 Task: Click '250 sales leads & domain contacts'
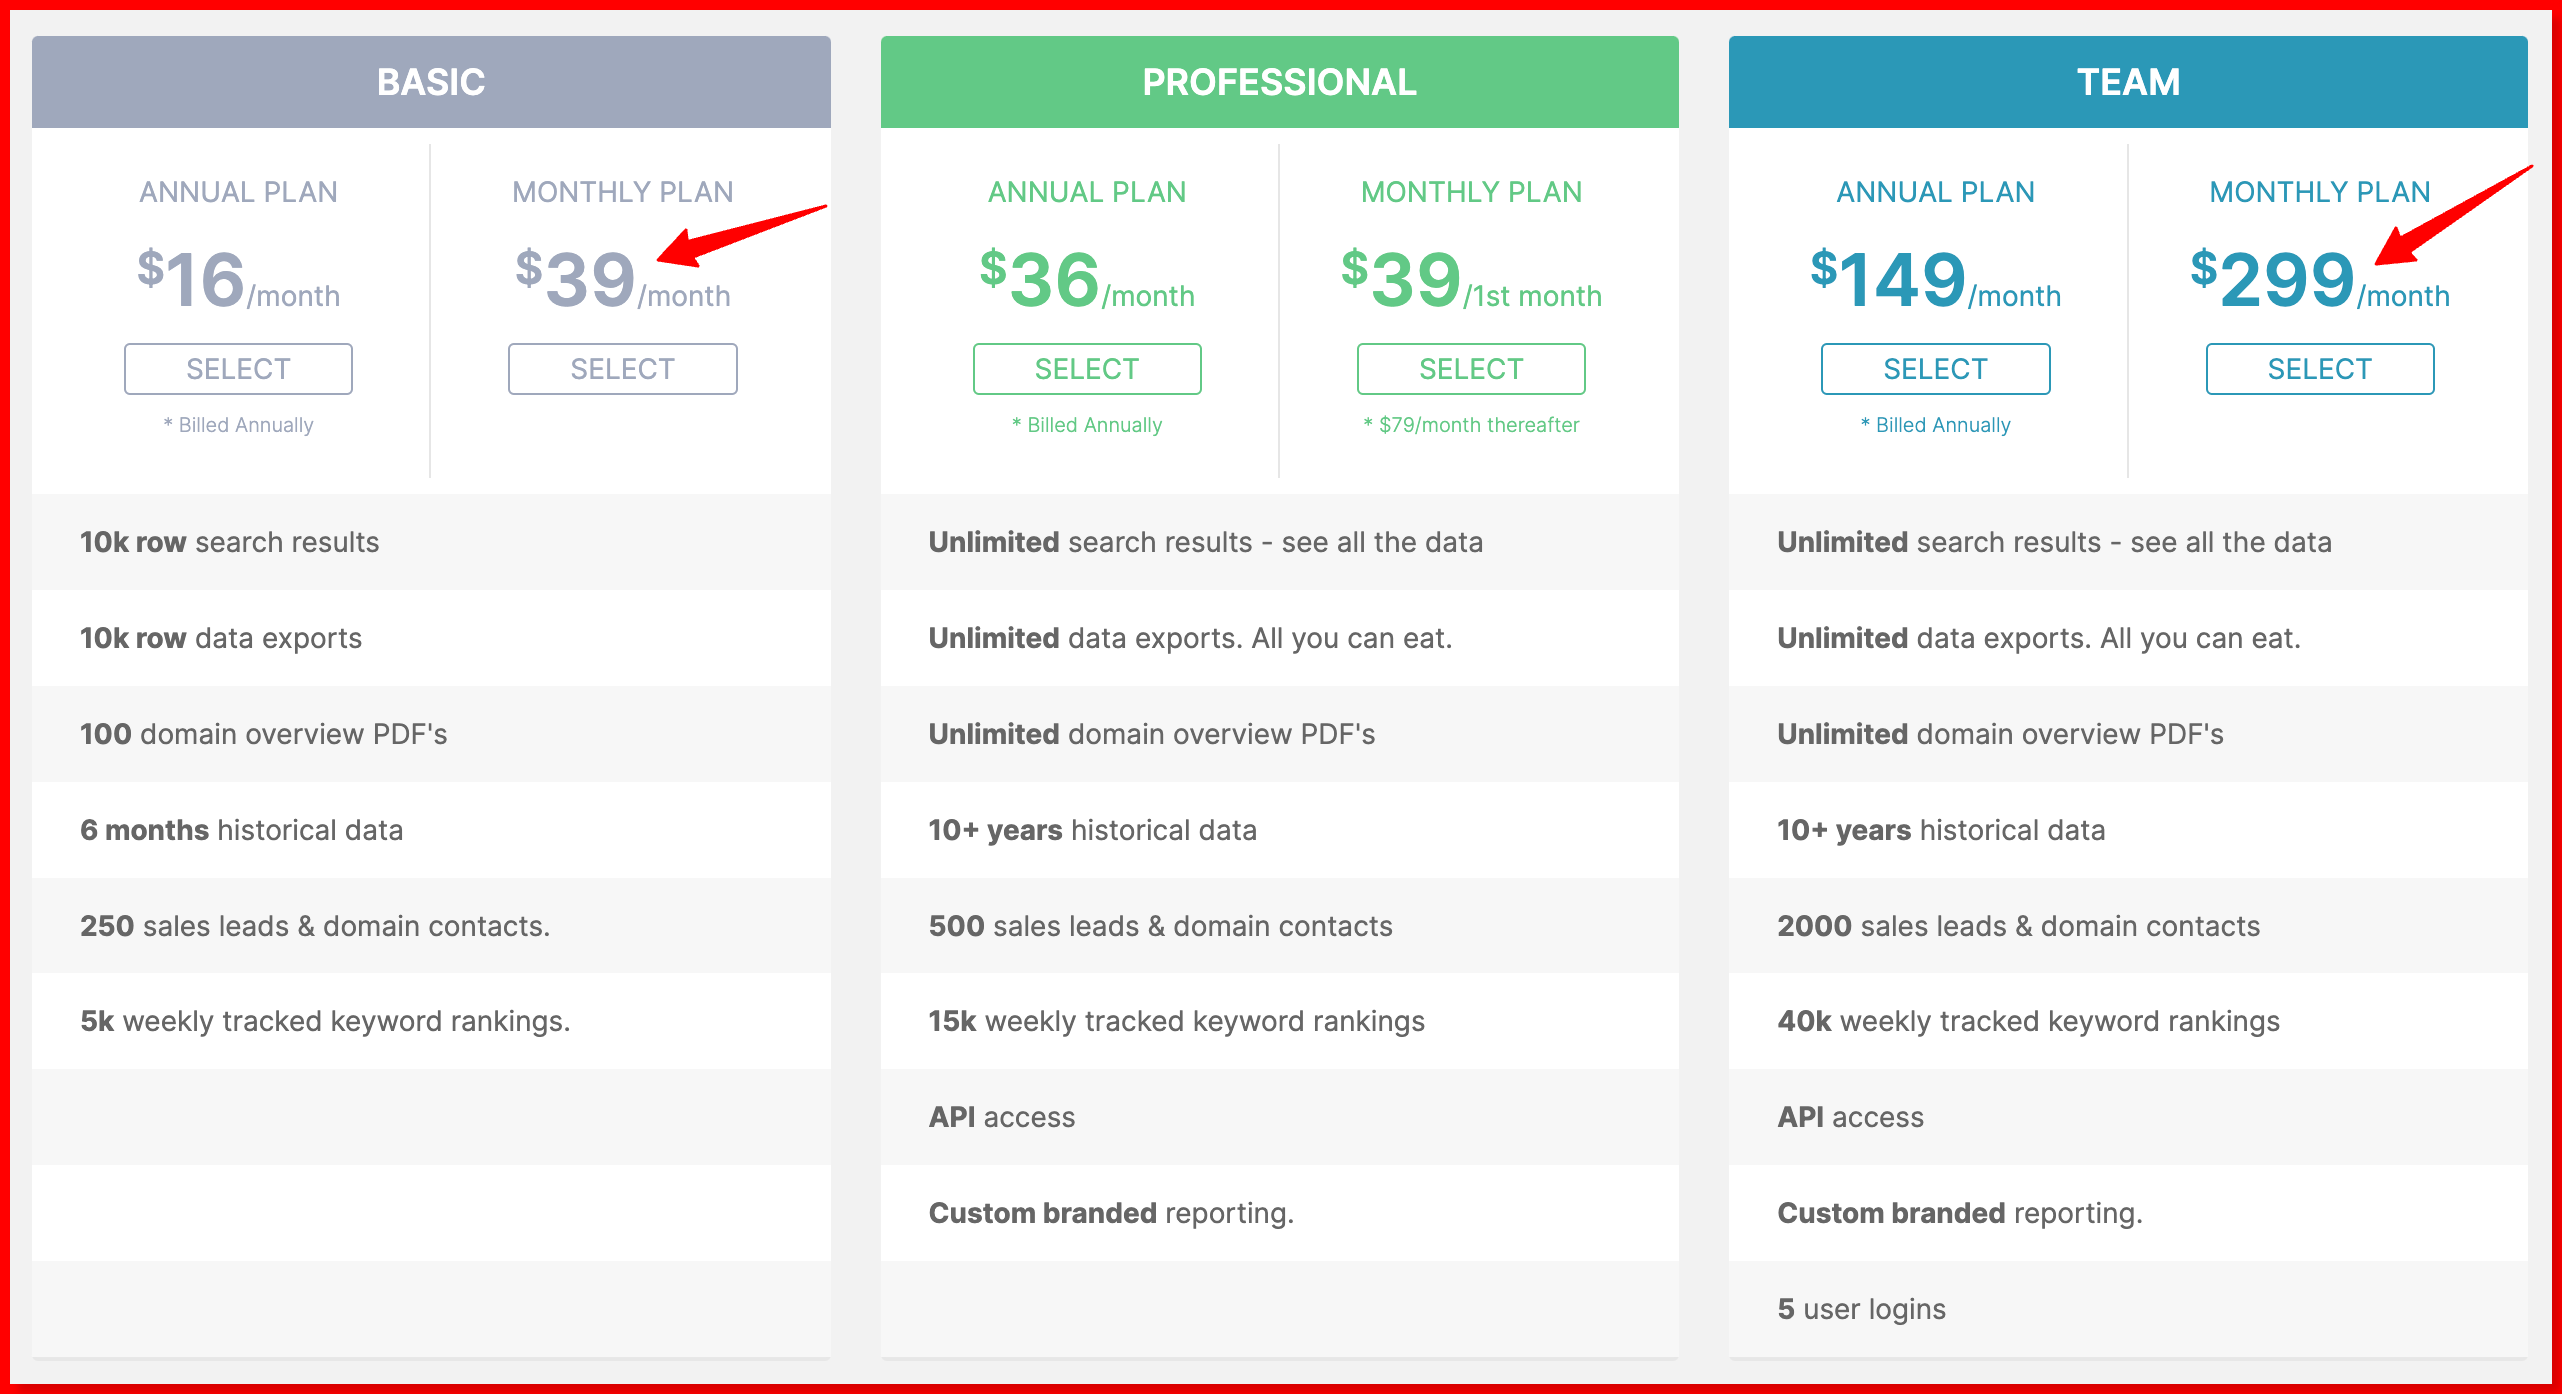point(431,926)
